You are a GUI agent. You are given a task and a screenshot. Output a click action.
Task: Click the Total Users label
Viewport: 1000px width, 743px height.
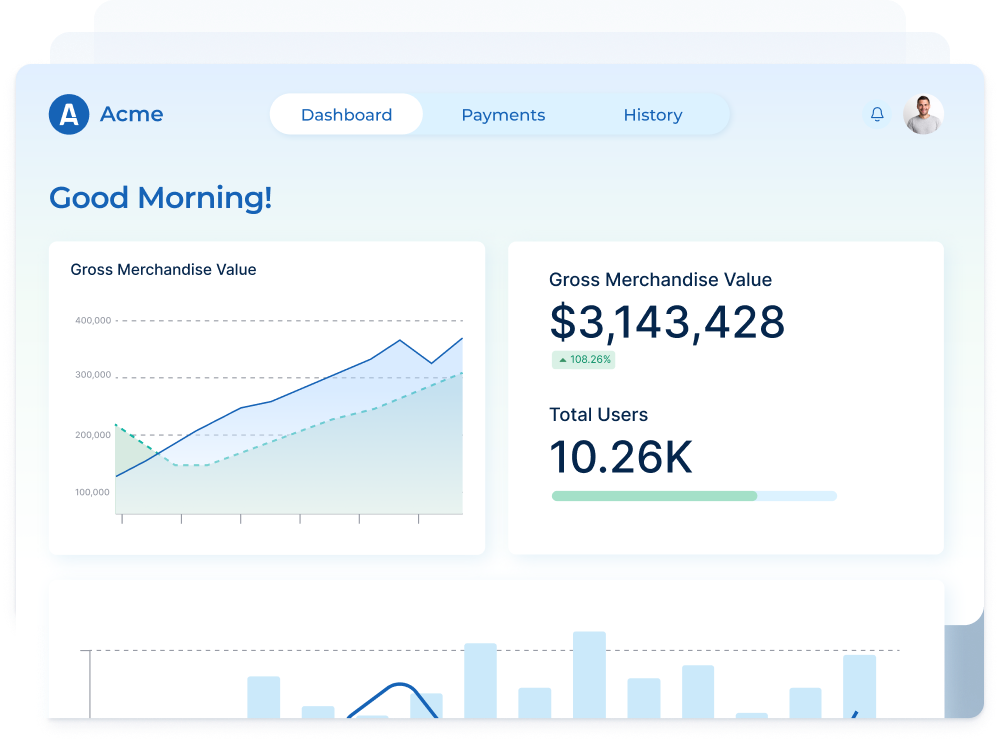point(598,415)
